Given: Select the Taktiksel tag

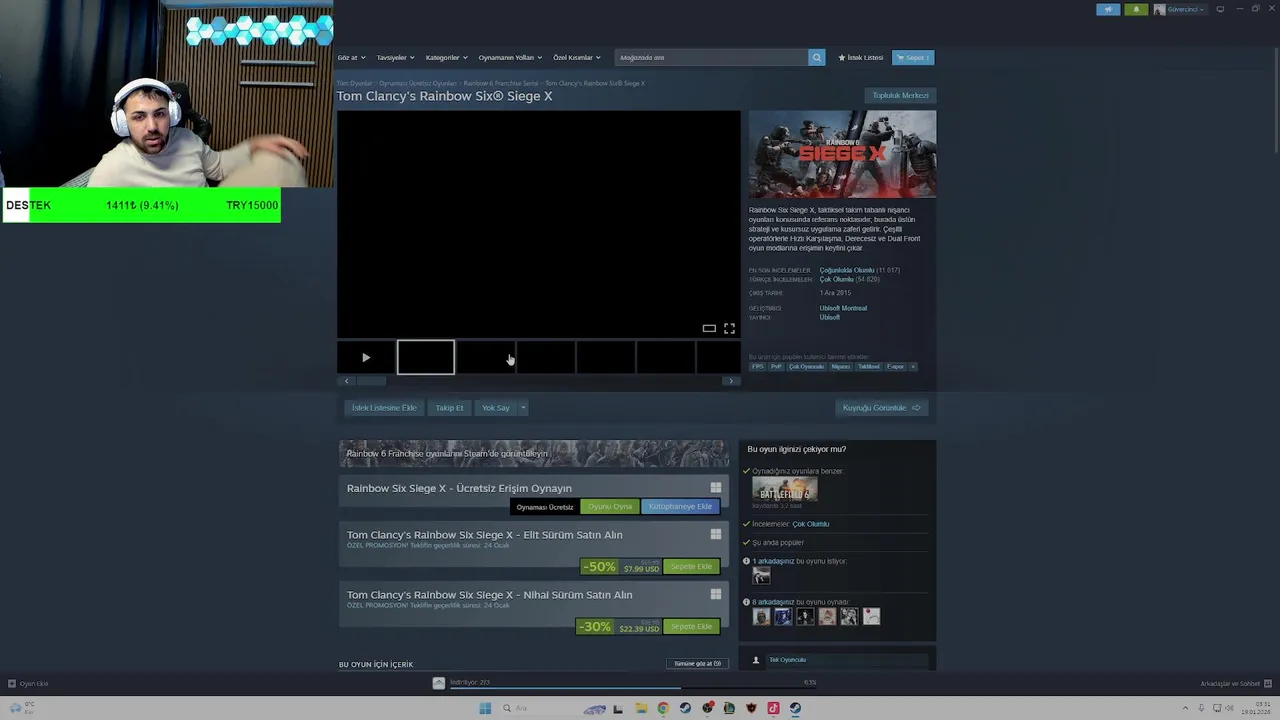Looking at the screenshot, I should [868, 366].
